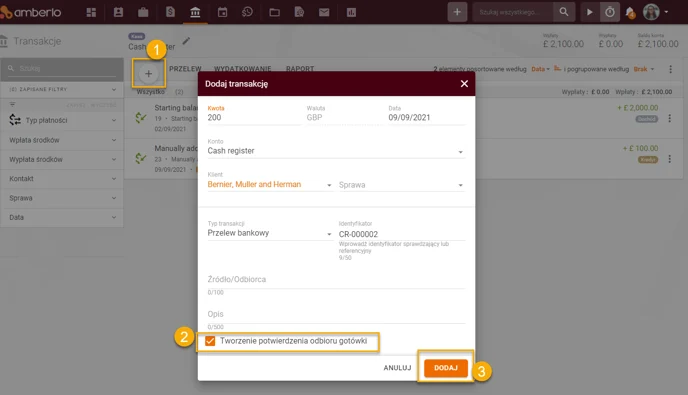Click the PRZELEW tab
688x395 pixels.
tap(185, 68)
